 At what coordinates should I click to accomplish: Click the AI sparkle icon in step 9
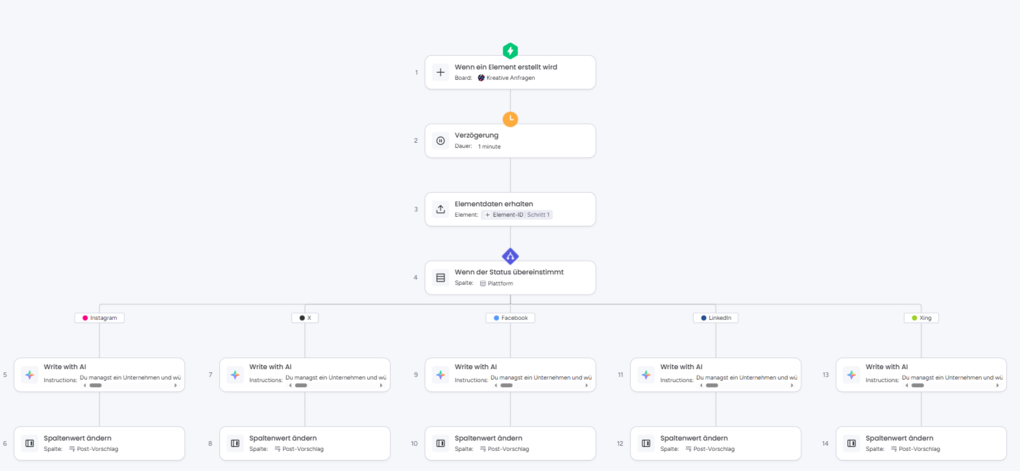click(440, 375)
